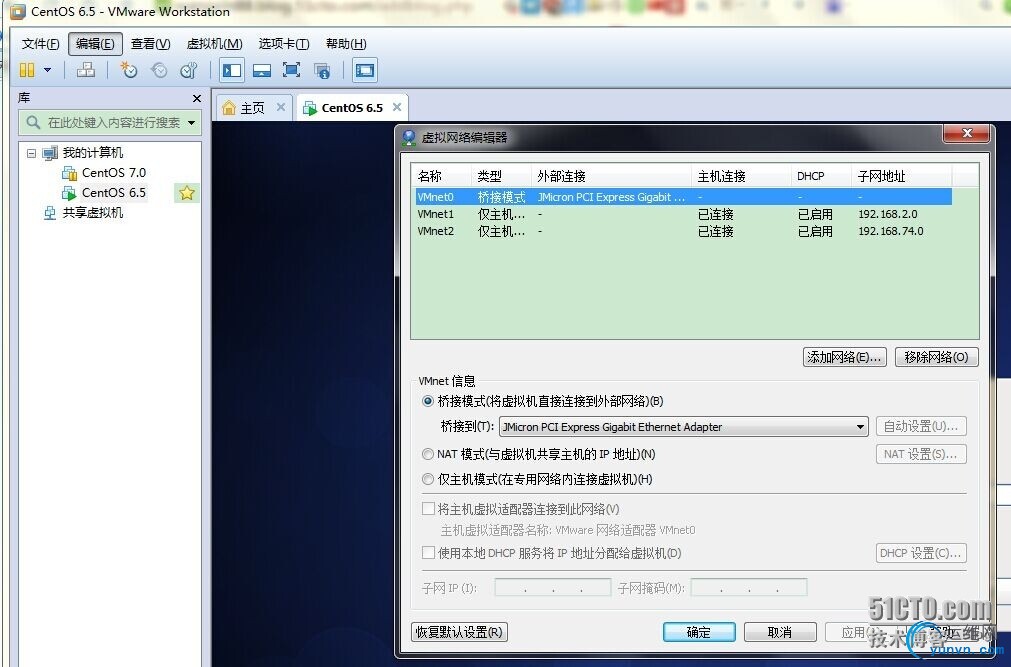Screen dimensions: 1011x667
Task: Open the 虚拟机(M) menu
Action: coord(214,44)
